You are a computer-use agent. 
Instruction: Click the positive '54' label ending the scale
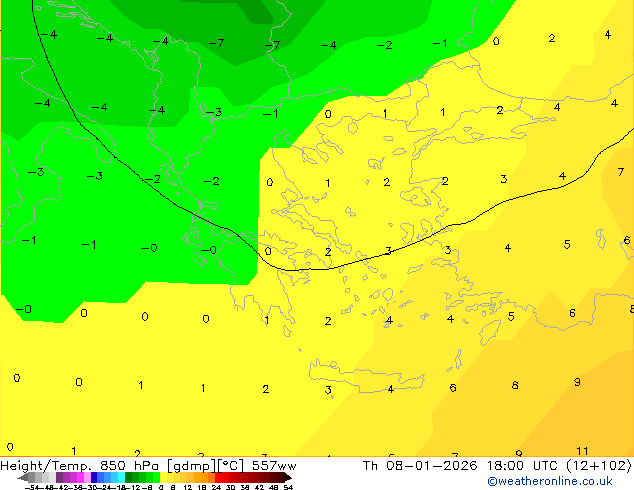coord(288,487)
